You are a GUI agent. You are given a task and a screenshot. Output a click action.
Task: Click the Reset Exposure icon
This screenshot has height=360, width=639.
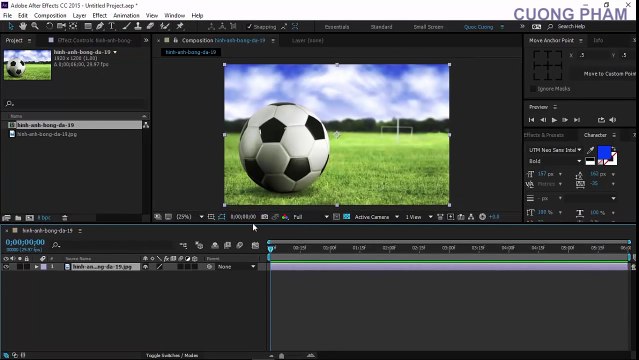483,216
